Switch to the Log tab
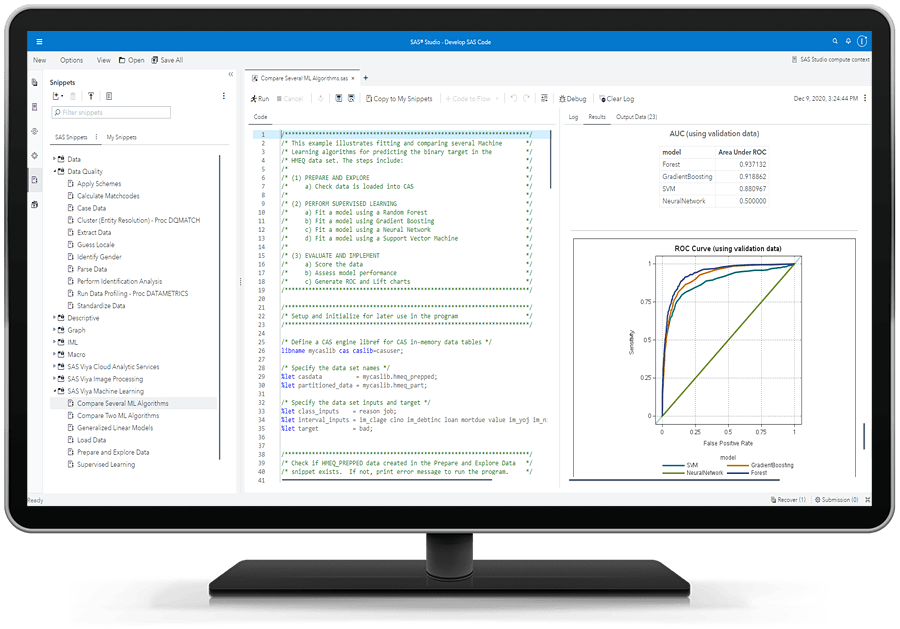The image size is (900, 629). pos(573,117)
